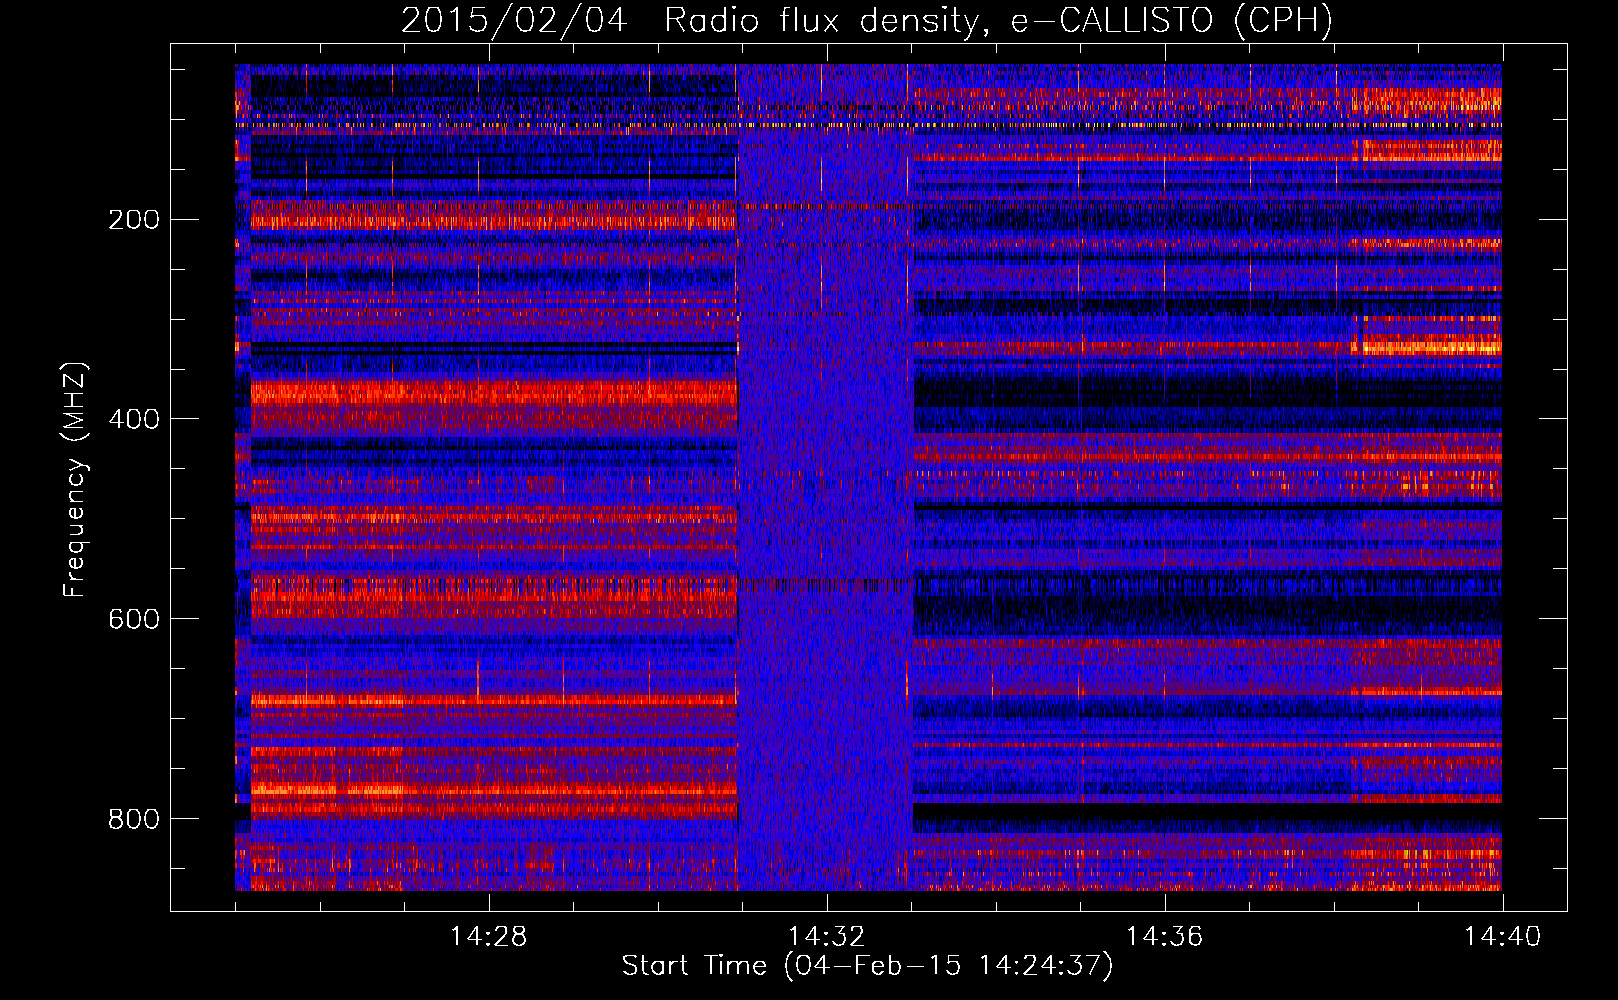This screenshot has width=1618, height=1000.
Task: Click the '14:40' time tick label
Action: 1502,937
